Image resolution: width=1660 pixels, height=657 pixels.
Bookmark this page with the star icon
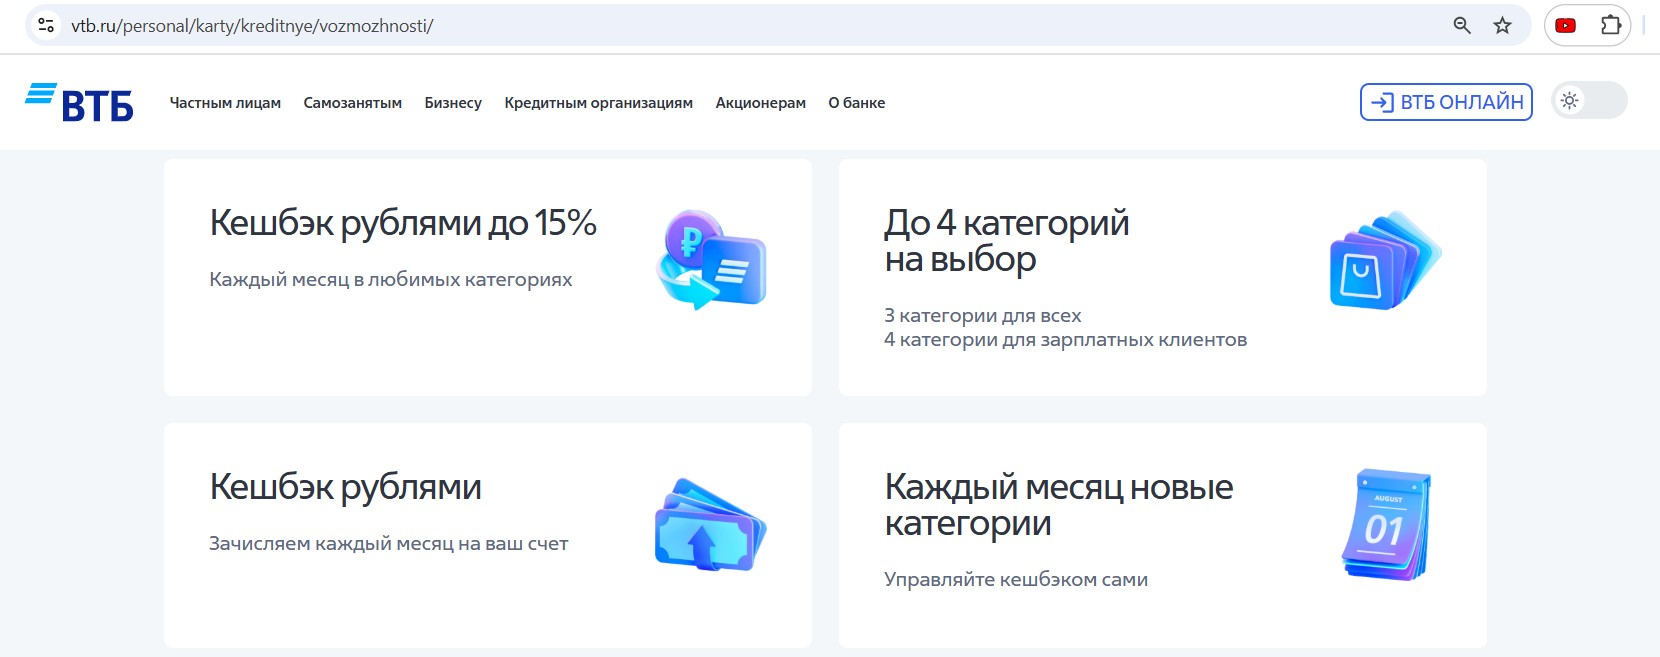[x=1502, y=26]
